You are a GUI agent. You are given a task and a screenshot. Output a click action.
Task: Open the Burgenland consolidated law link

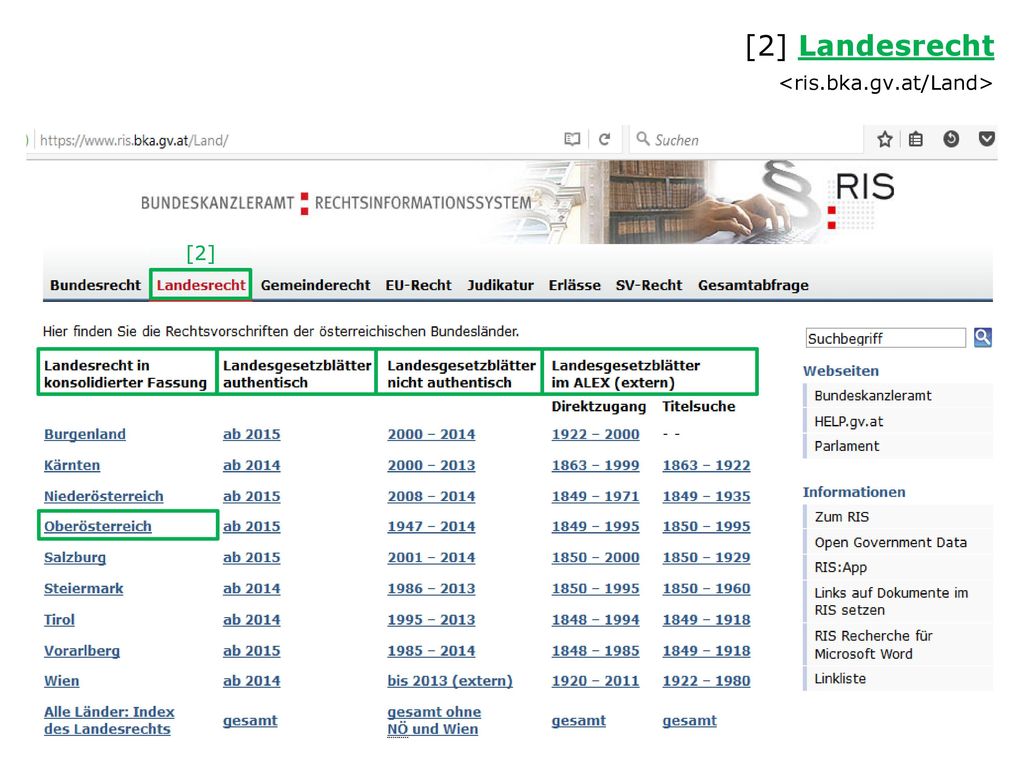tap(85, 434)
